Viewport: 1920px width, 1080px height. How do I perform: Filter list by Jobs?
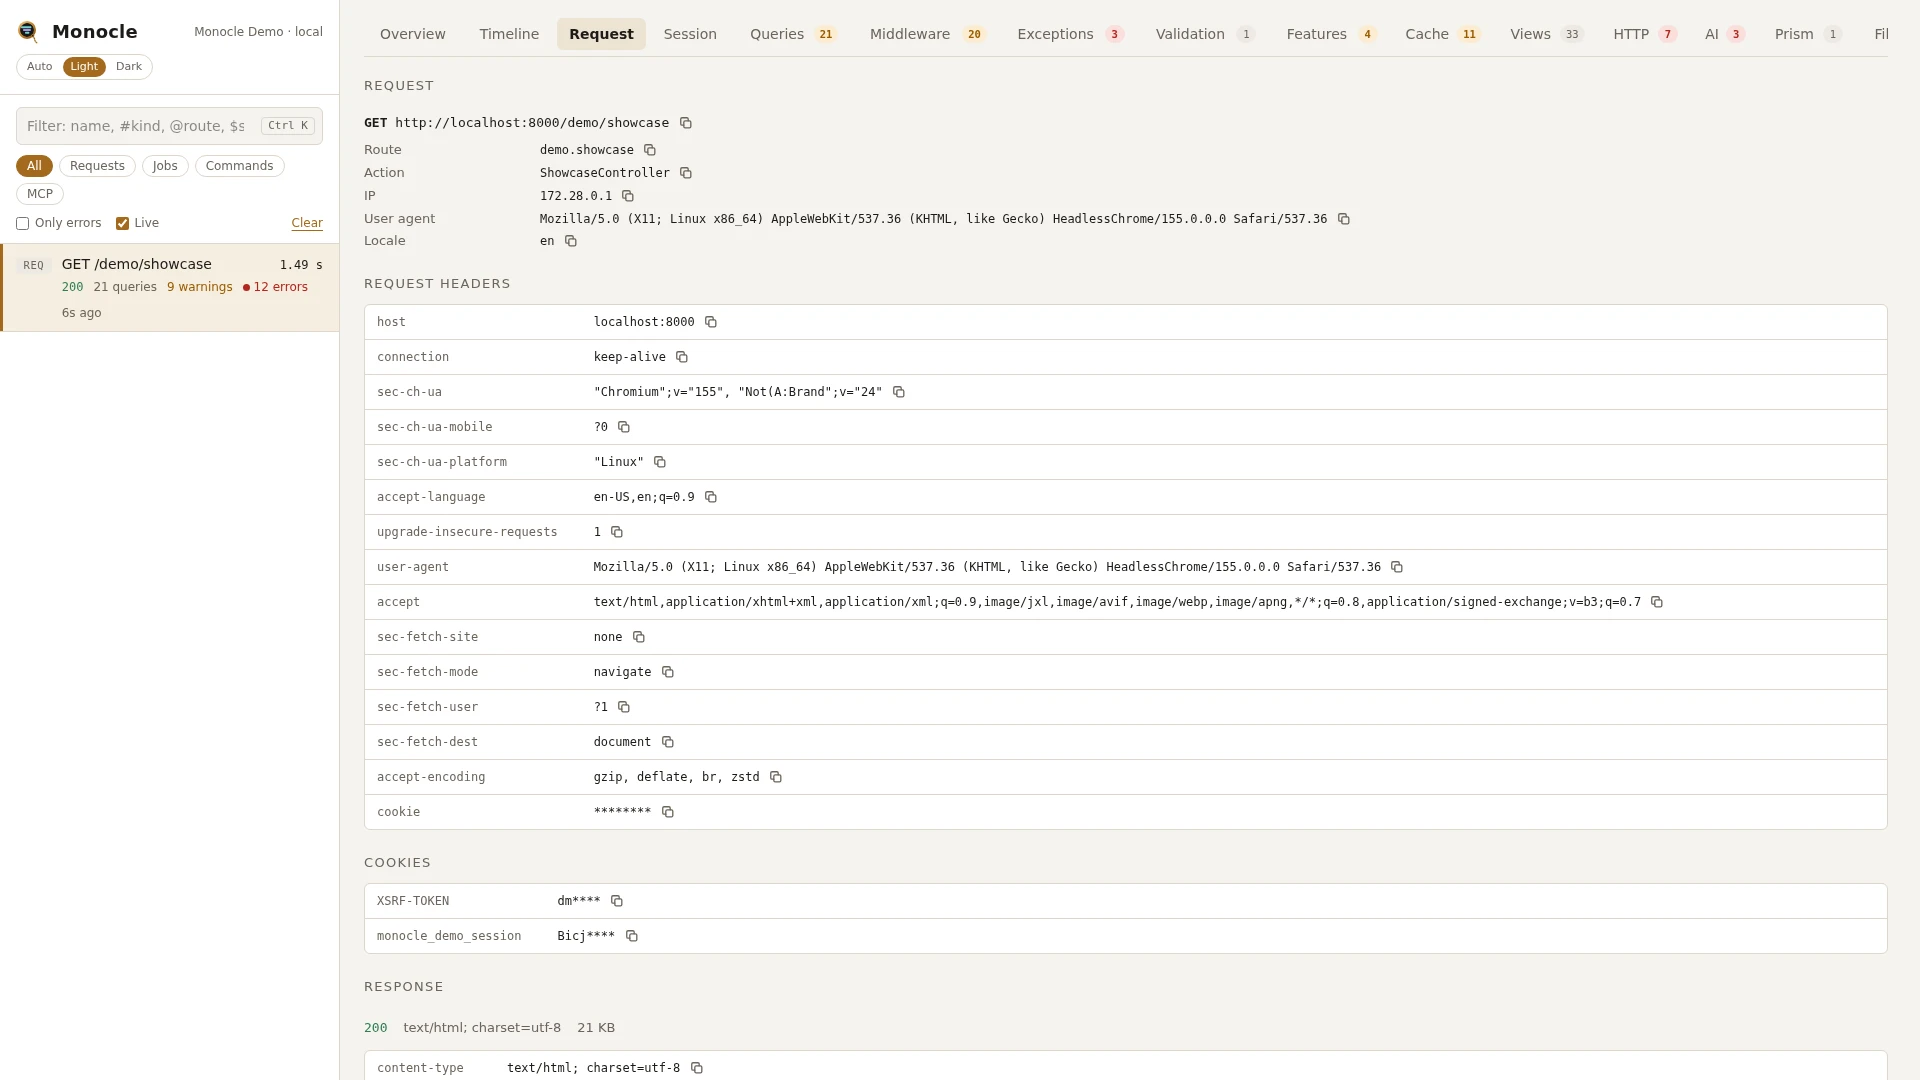click(x=165, y=166)
